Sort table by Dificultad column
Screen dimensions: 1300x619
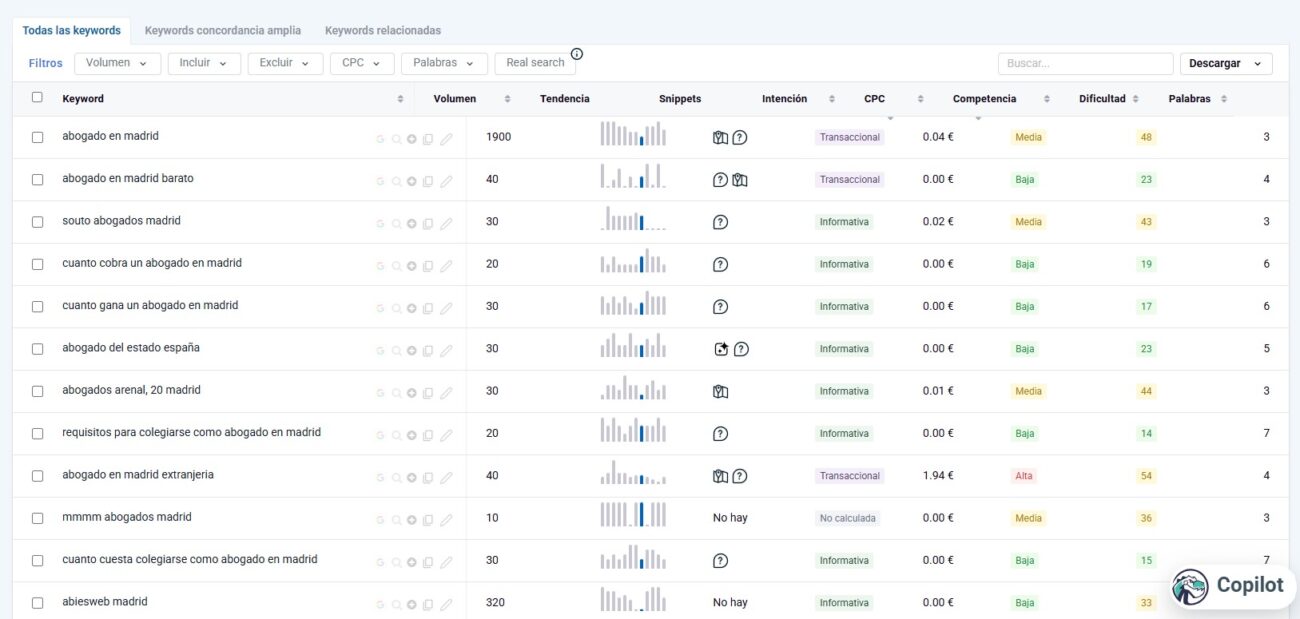[x=1135, y=99]
